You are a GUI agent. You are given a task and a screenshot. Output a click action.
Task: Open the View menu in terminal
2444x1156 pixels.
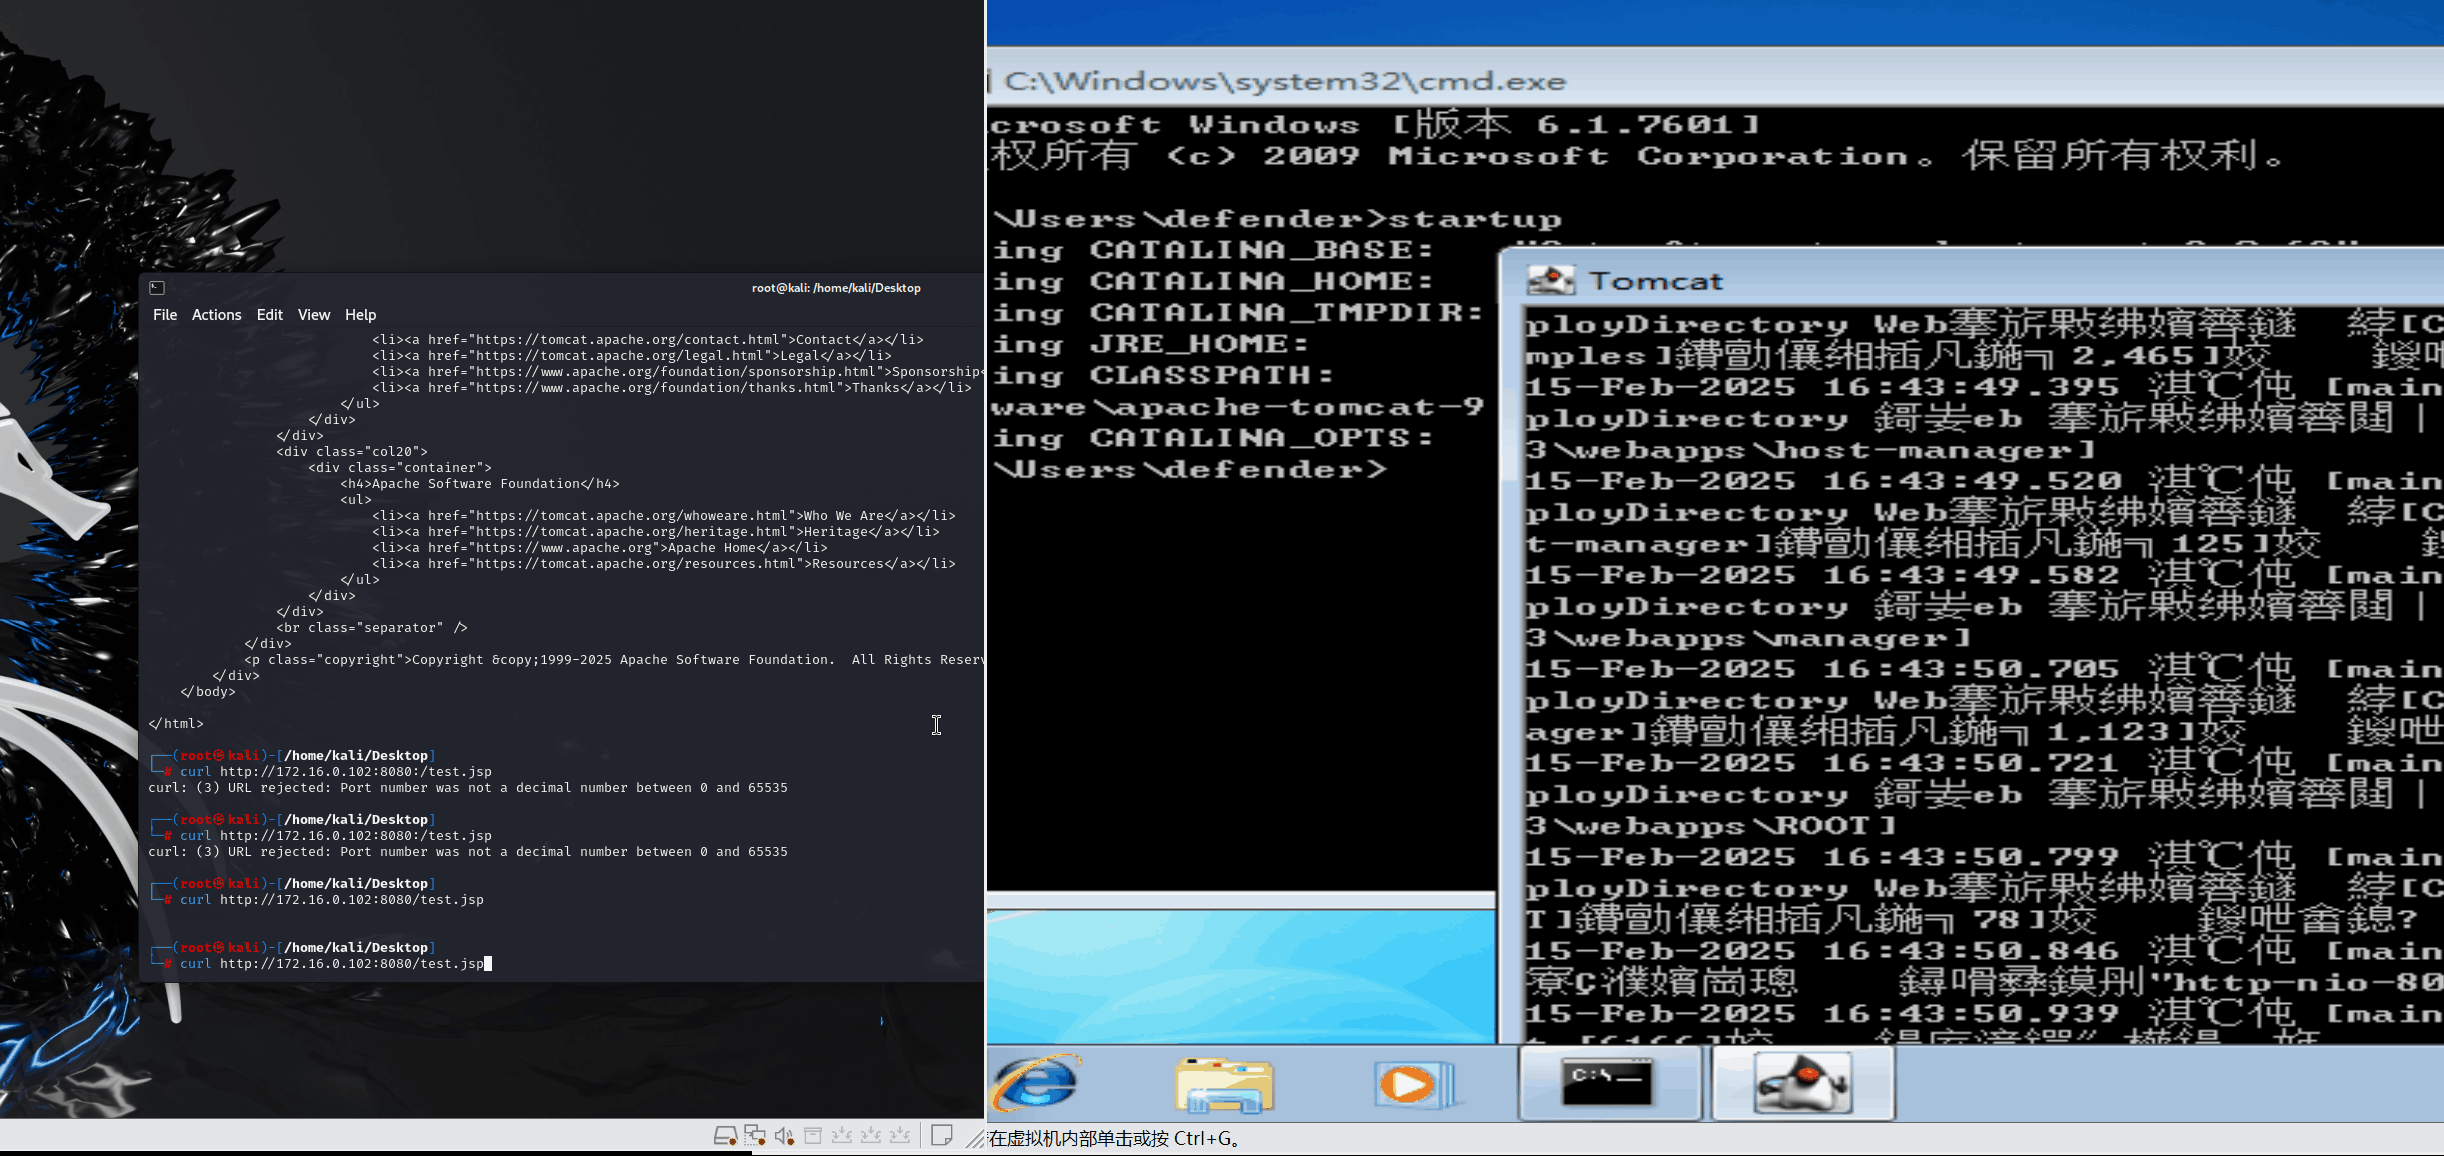313,315
